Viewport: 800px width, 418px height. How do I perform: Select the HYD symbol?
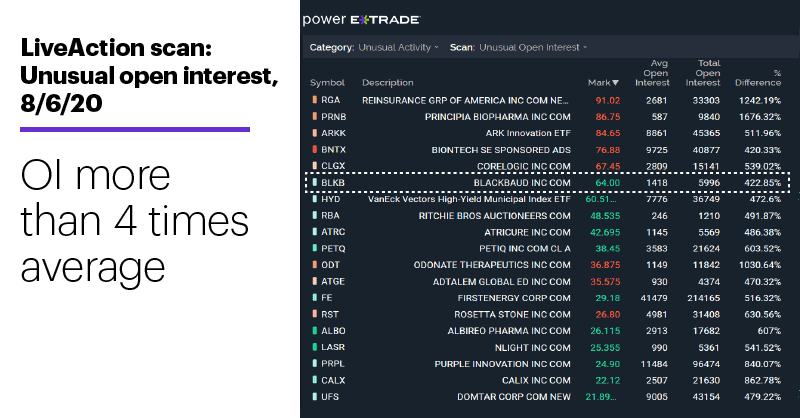[x=331, y=199]
